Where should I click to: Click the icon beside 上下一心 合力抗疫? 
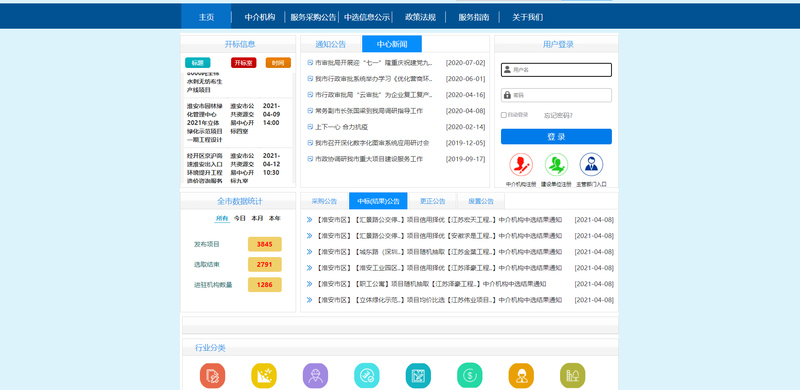(310, 127)
